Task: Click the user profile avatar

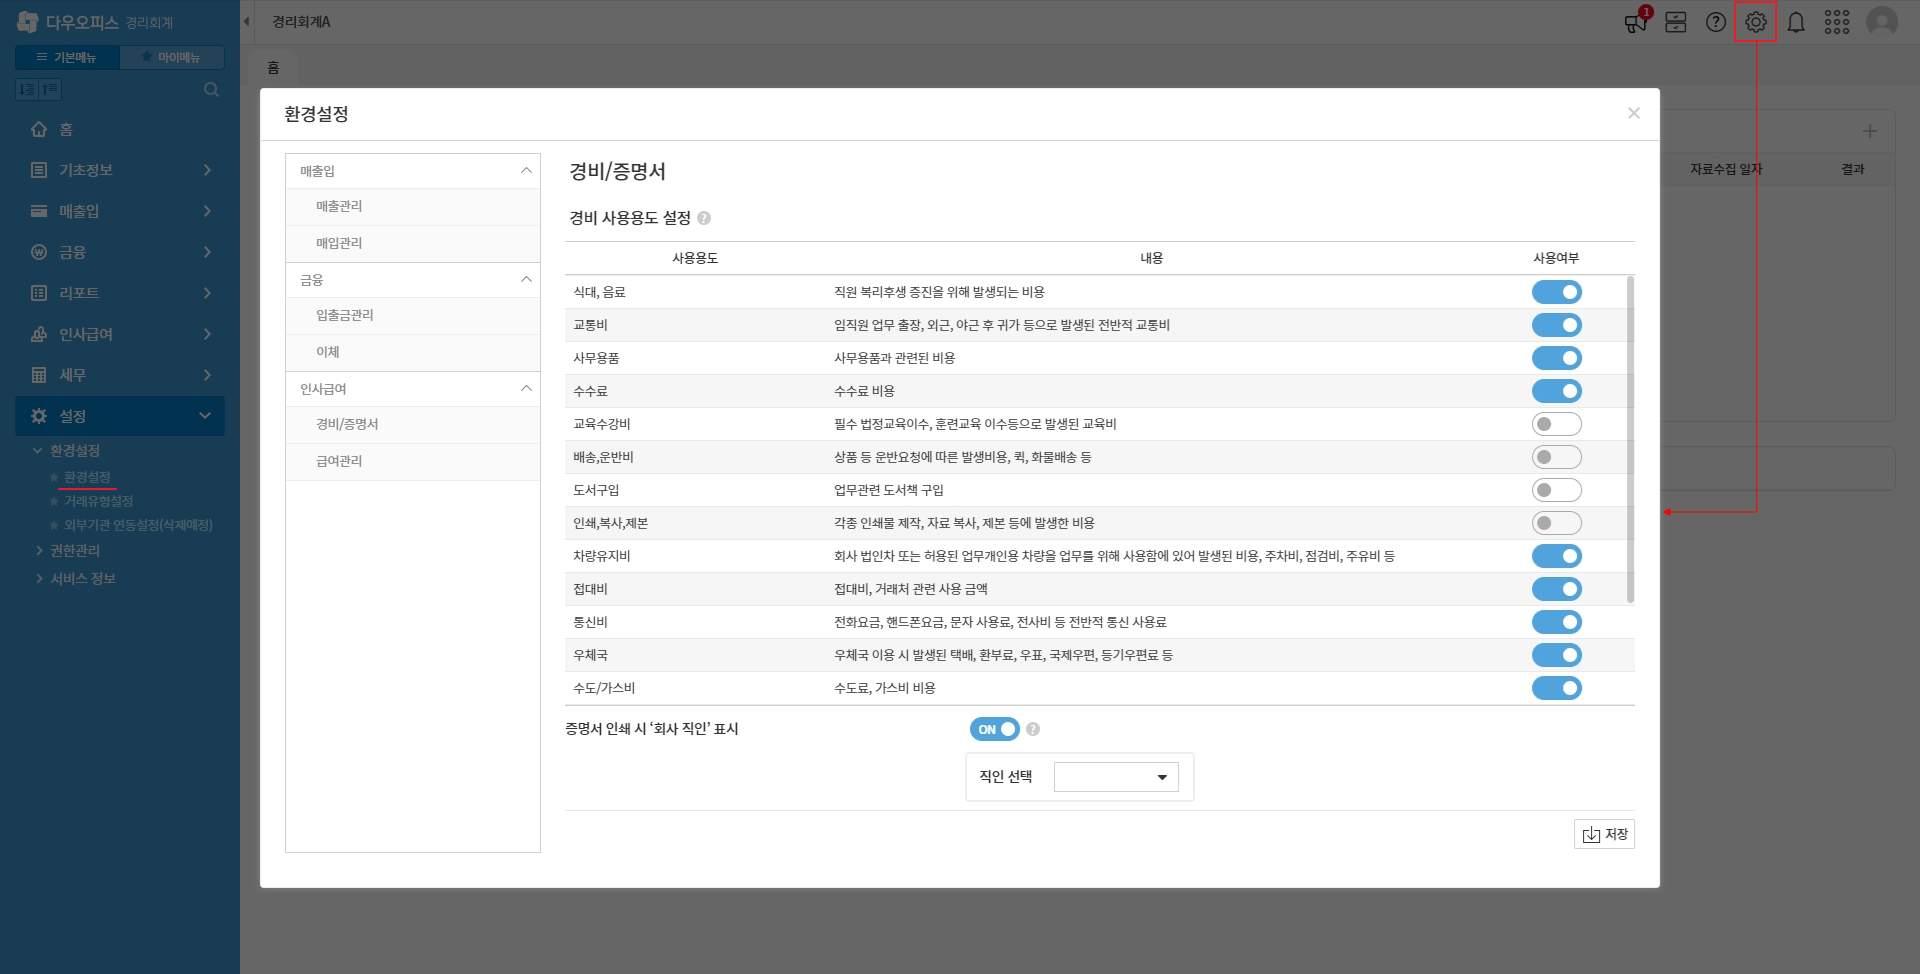Action: point(1881,22)
